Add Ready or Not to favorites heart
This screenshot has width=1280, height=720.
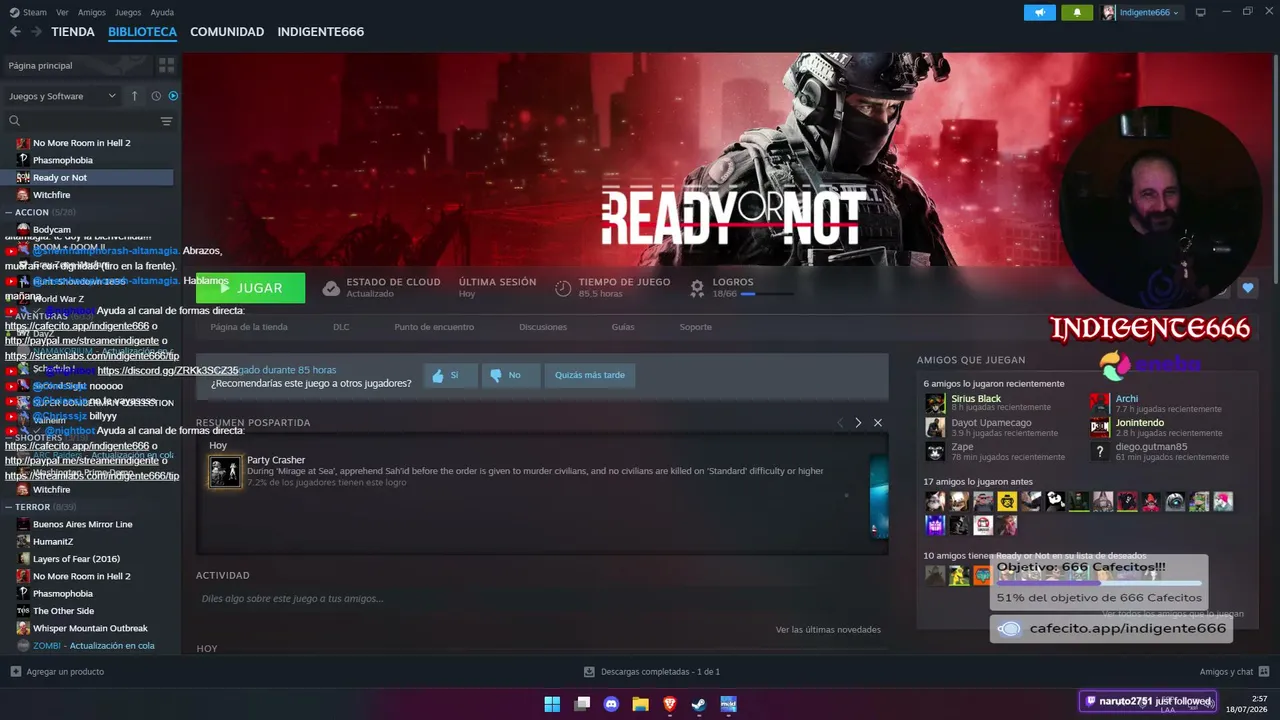tap(1248, 288)
